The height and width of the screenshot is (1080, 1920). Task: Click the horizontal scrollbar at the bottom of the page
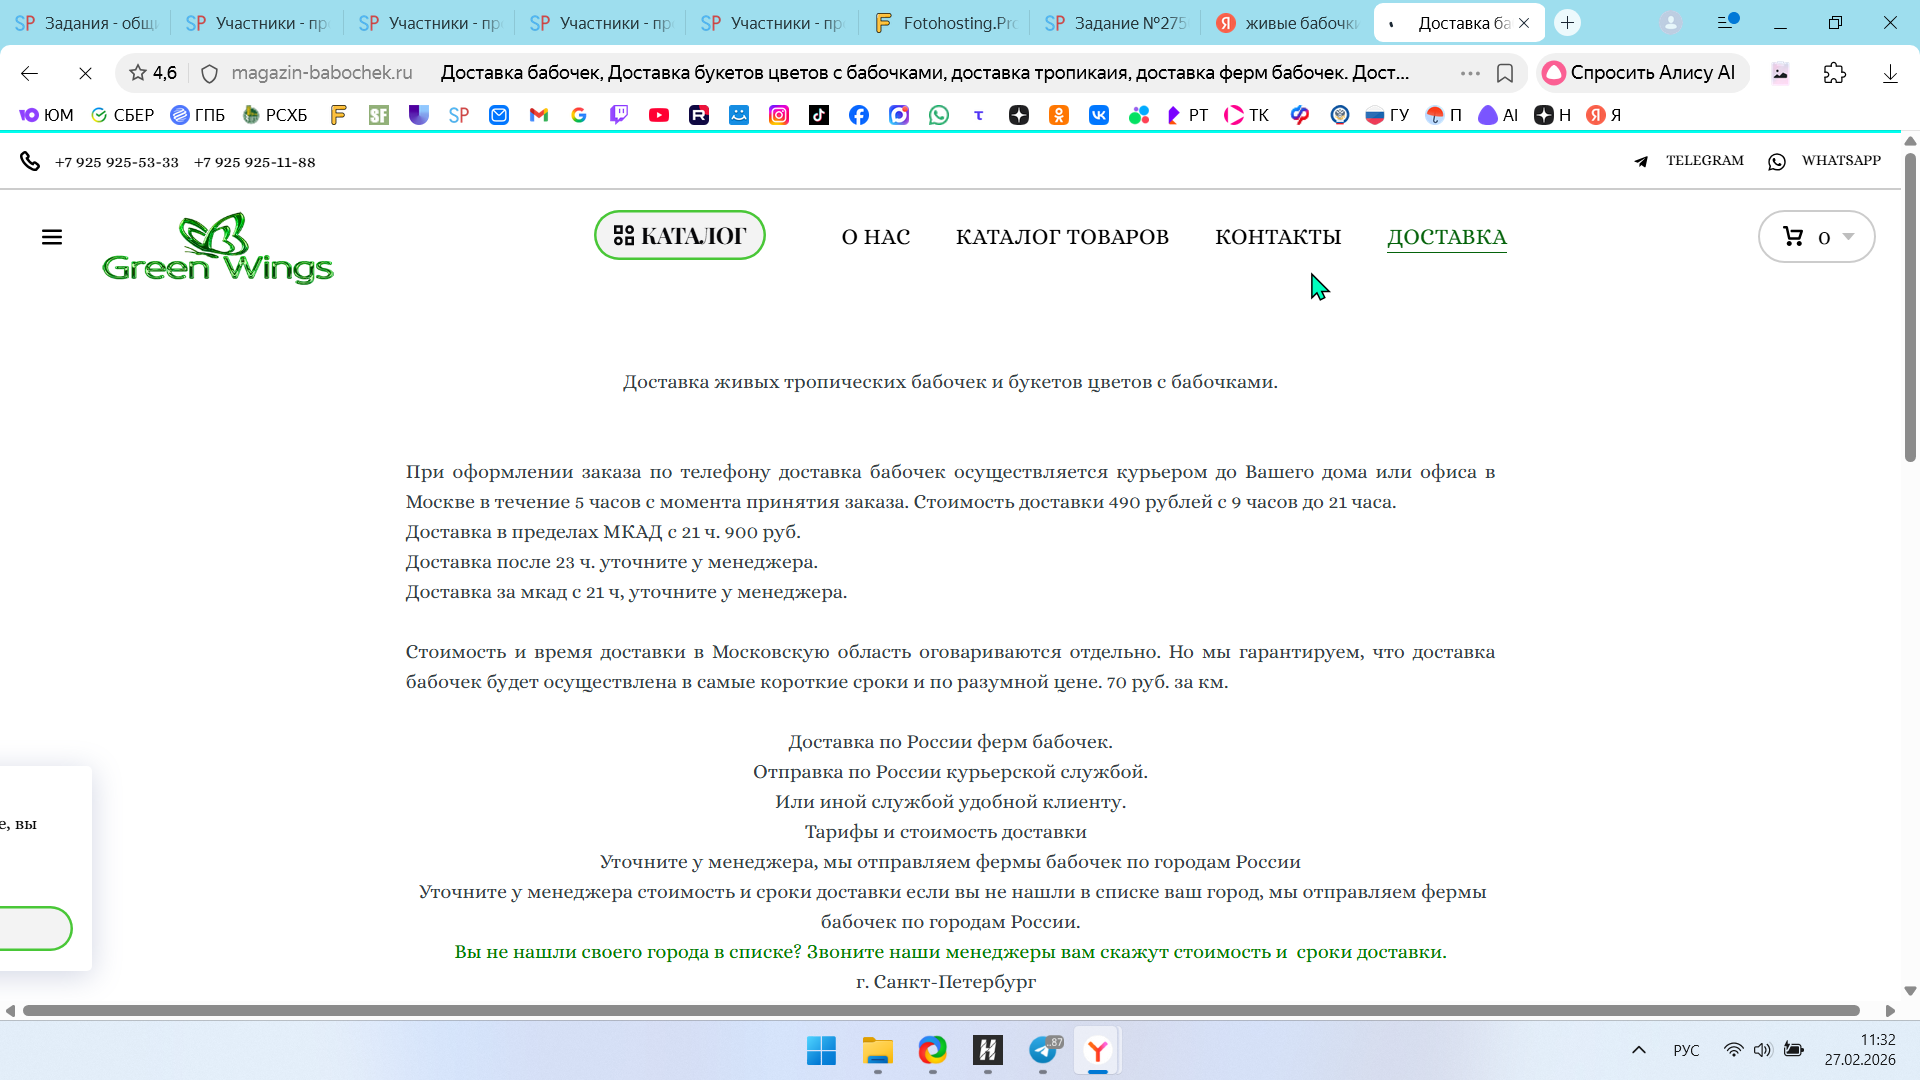click(940, 1011)
